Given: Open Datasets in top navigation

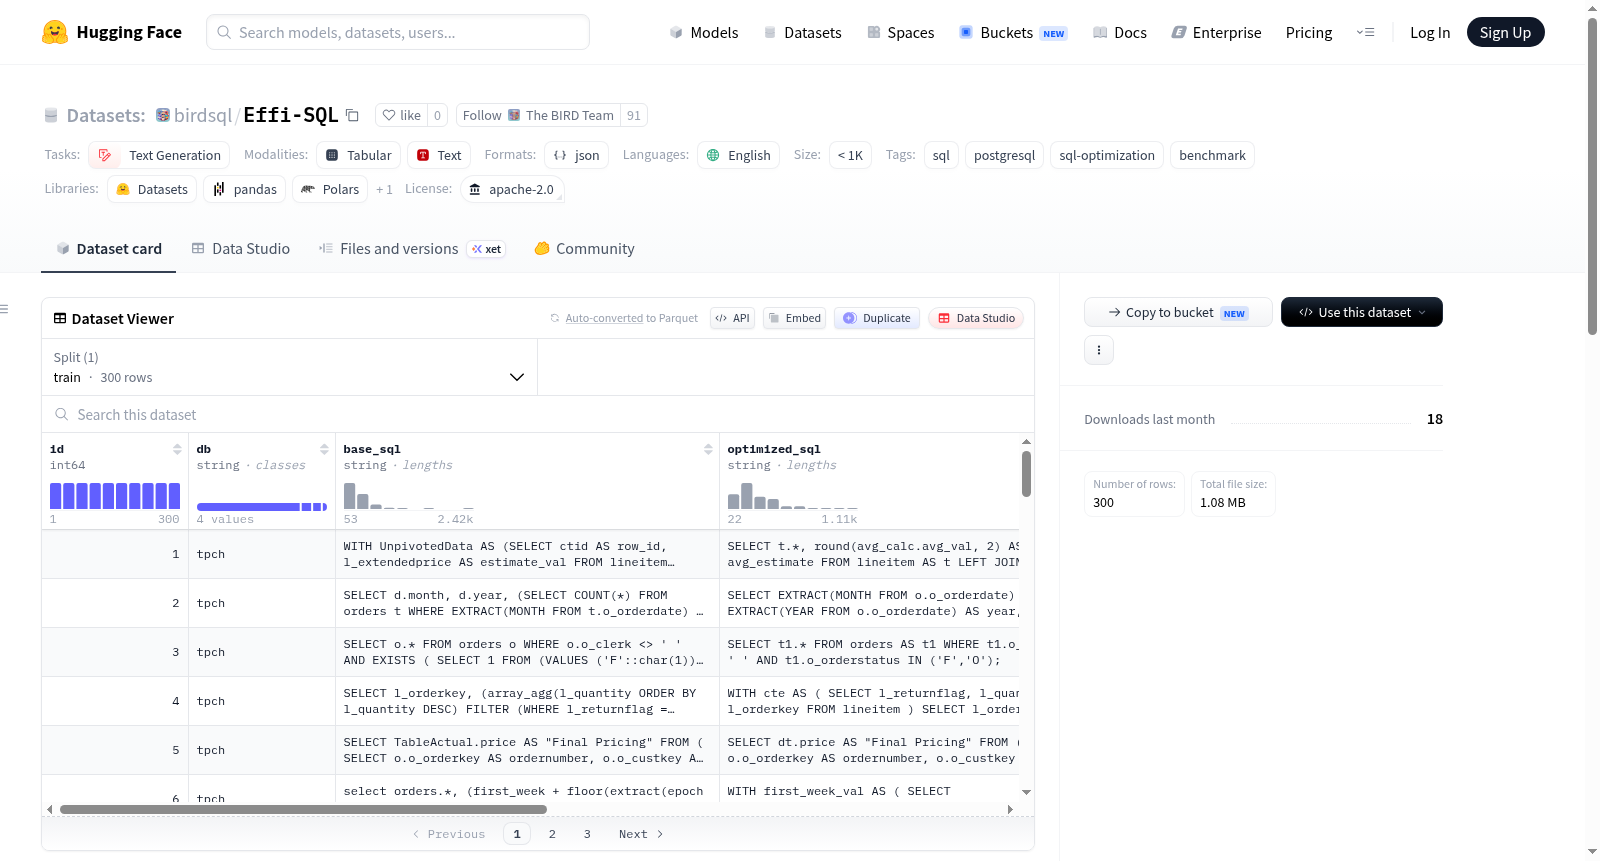Looking at the screenshot, I should [802, 32].
